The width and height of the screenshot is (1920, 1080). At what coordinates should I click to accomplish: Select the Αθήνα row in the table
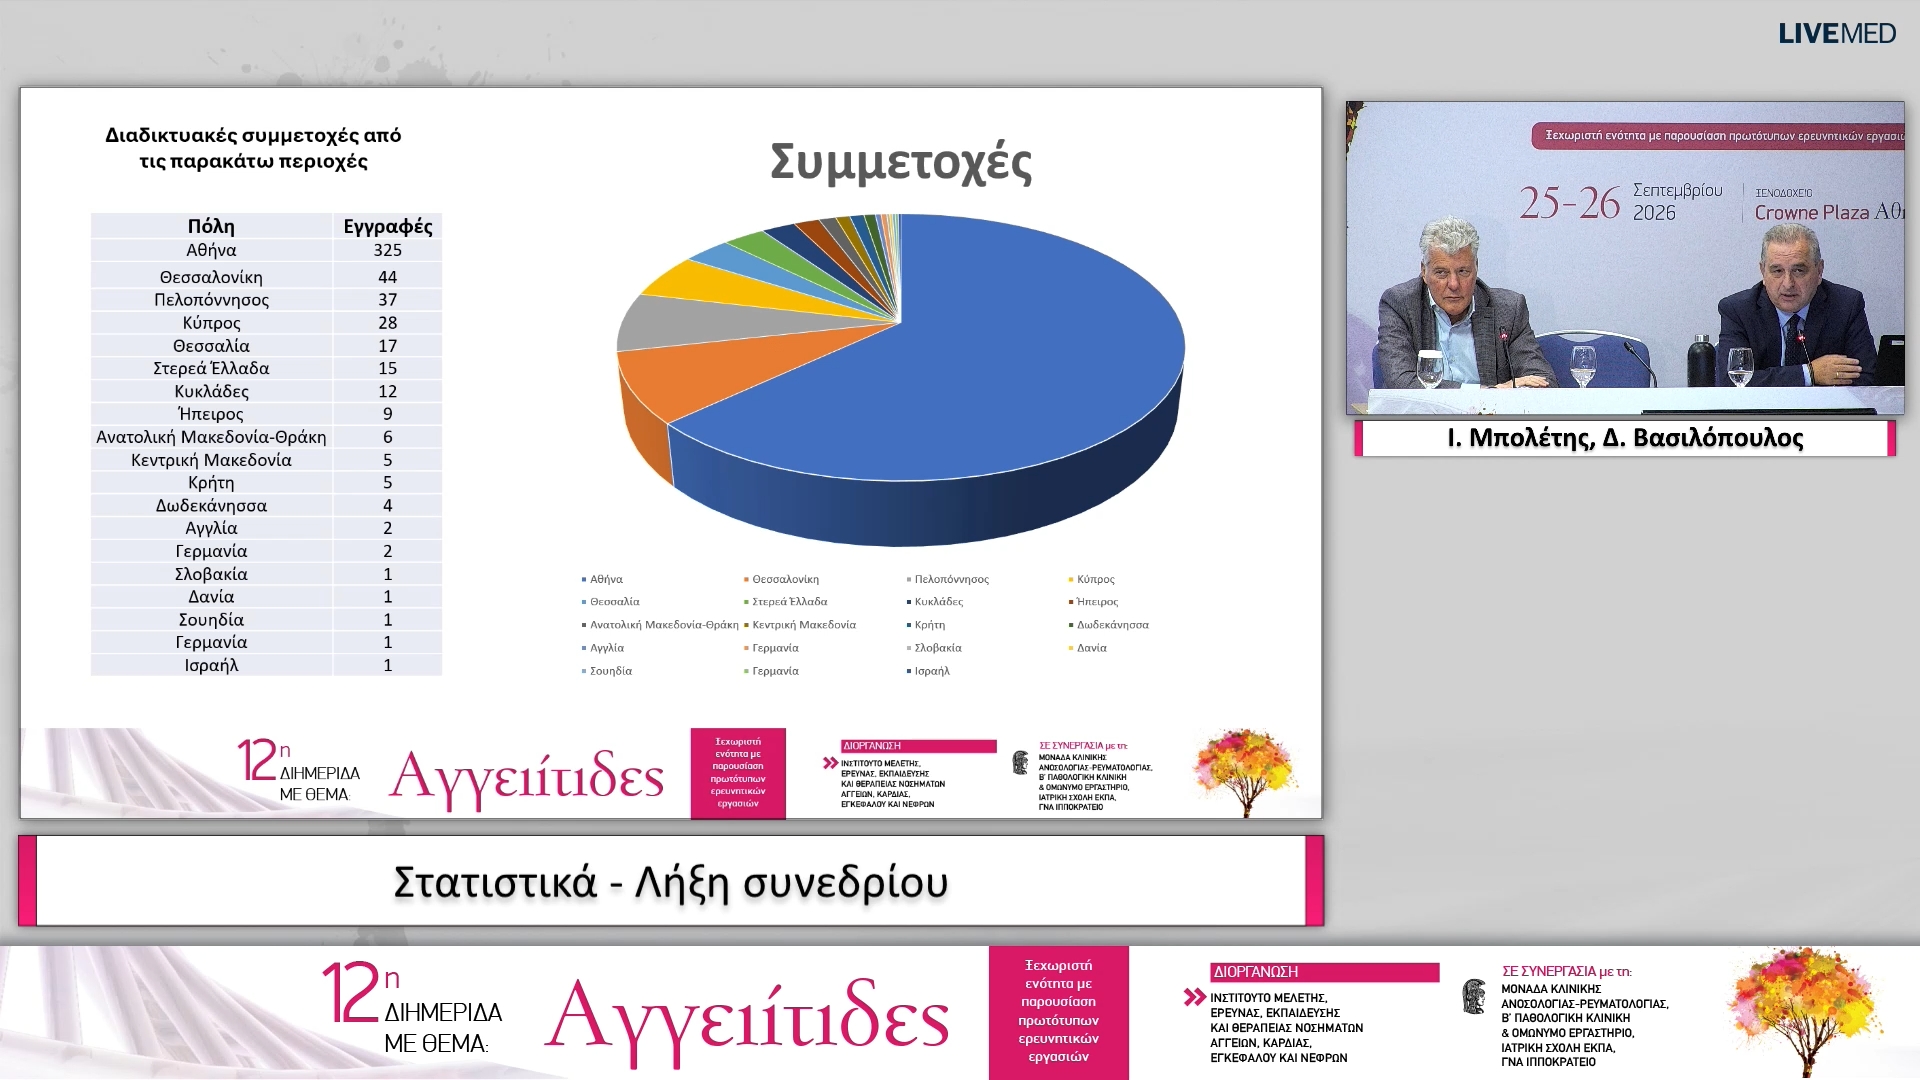click(266, 250)
